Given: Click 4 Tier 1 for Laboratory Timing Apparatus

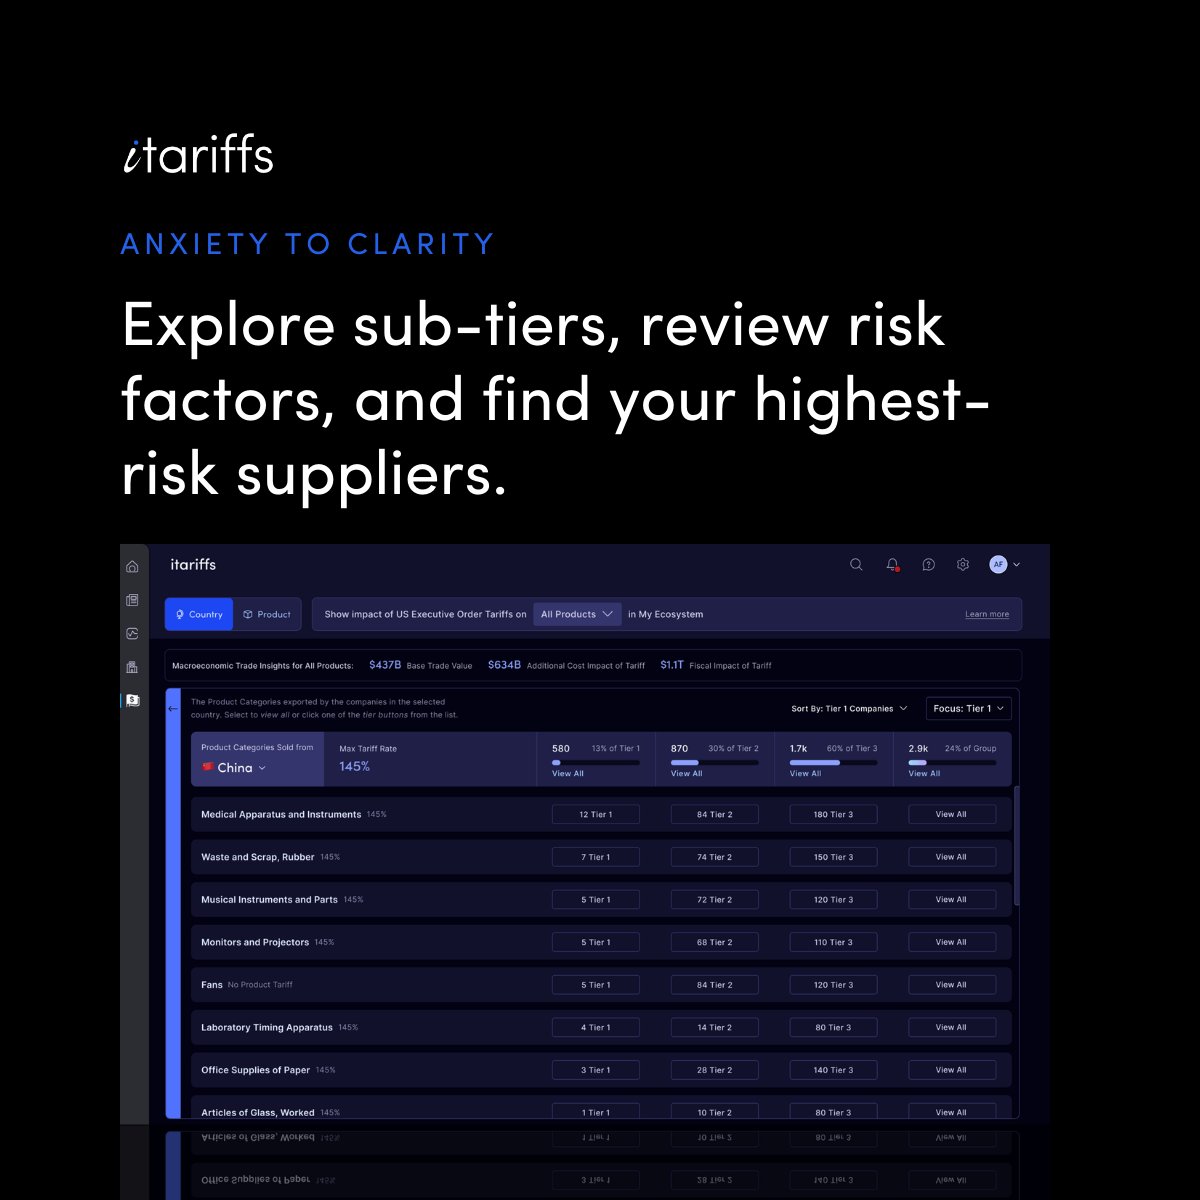Looking at the screenshot, I should click(x=596, y=1027).
